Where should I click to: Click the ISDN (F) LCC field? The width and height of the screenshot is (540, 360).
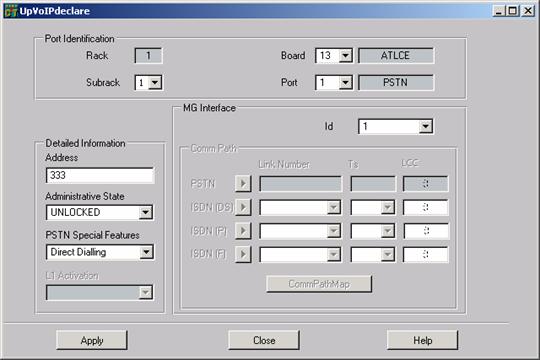426,255
